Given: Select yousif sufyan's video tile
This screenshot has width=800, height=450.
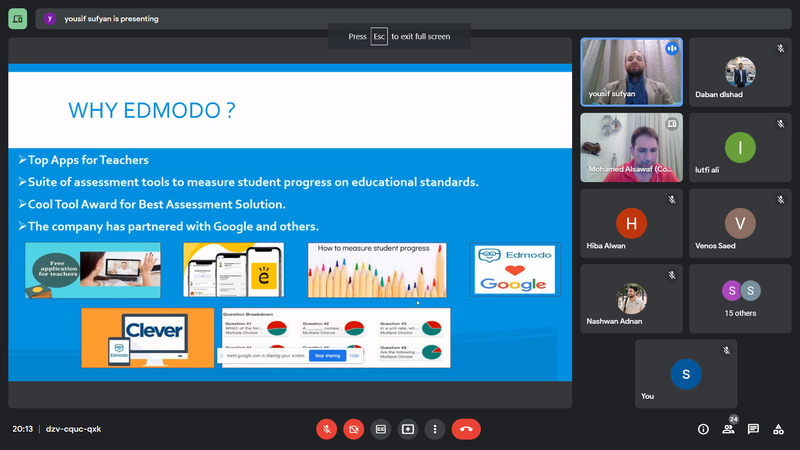Looking at the screenshot, I should pos(631,72).
